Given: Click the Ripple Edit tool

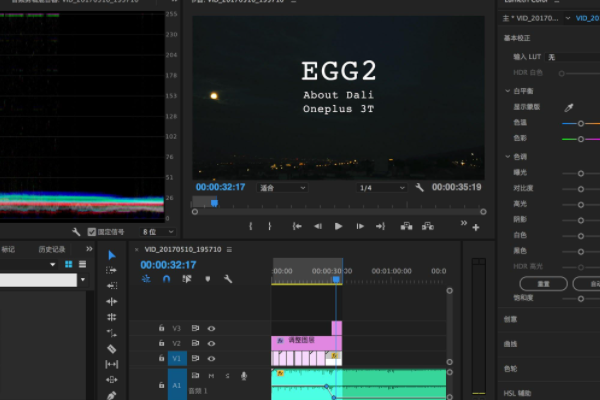Looking at the screenshot, I should point(111,301).
